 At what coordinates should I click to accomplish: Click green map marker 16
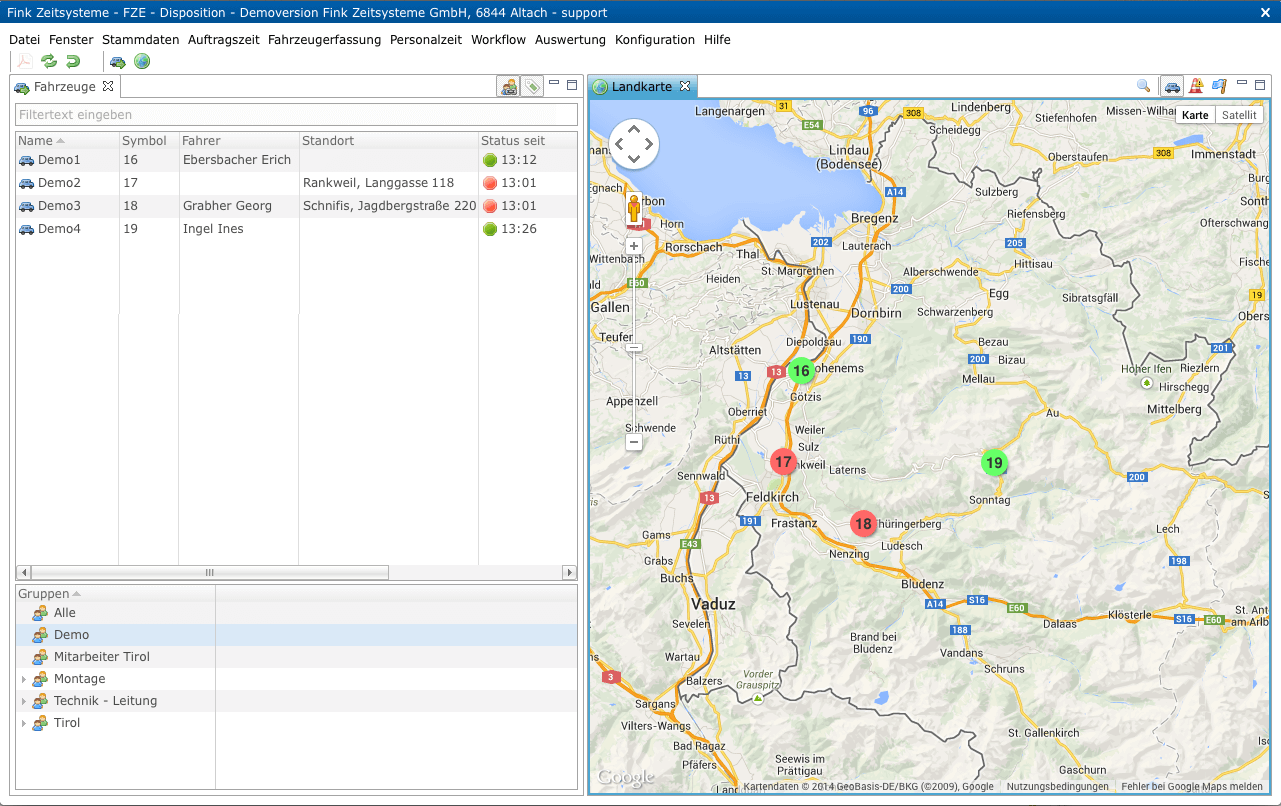[x=801, y=371]
